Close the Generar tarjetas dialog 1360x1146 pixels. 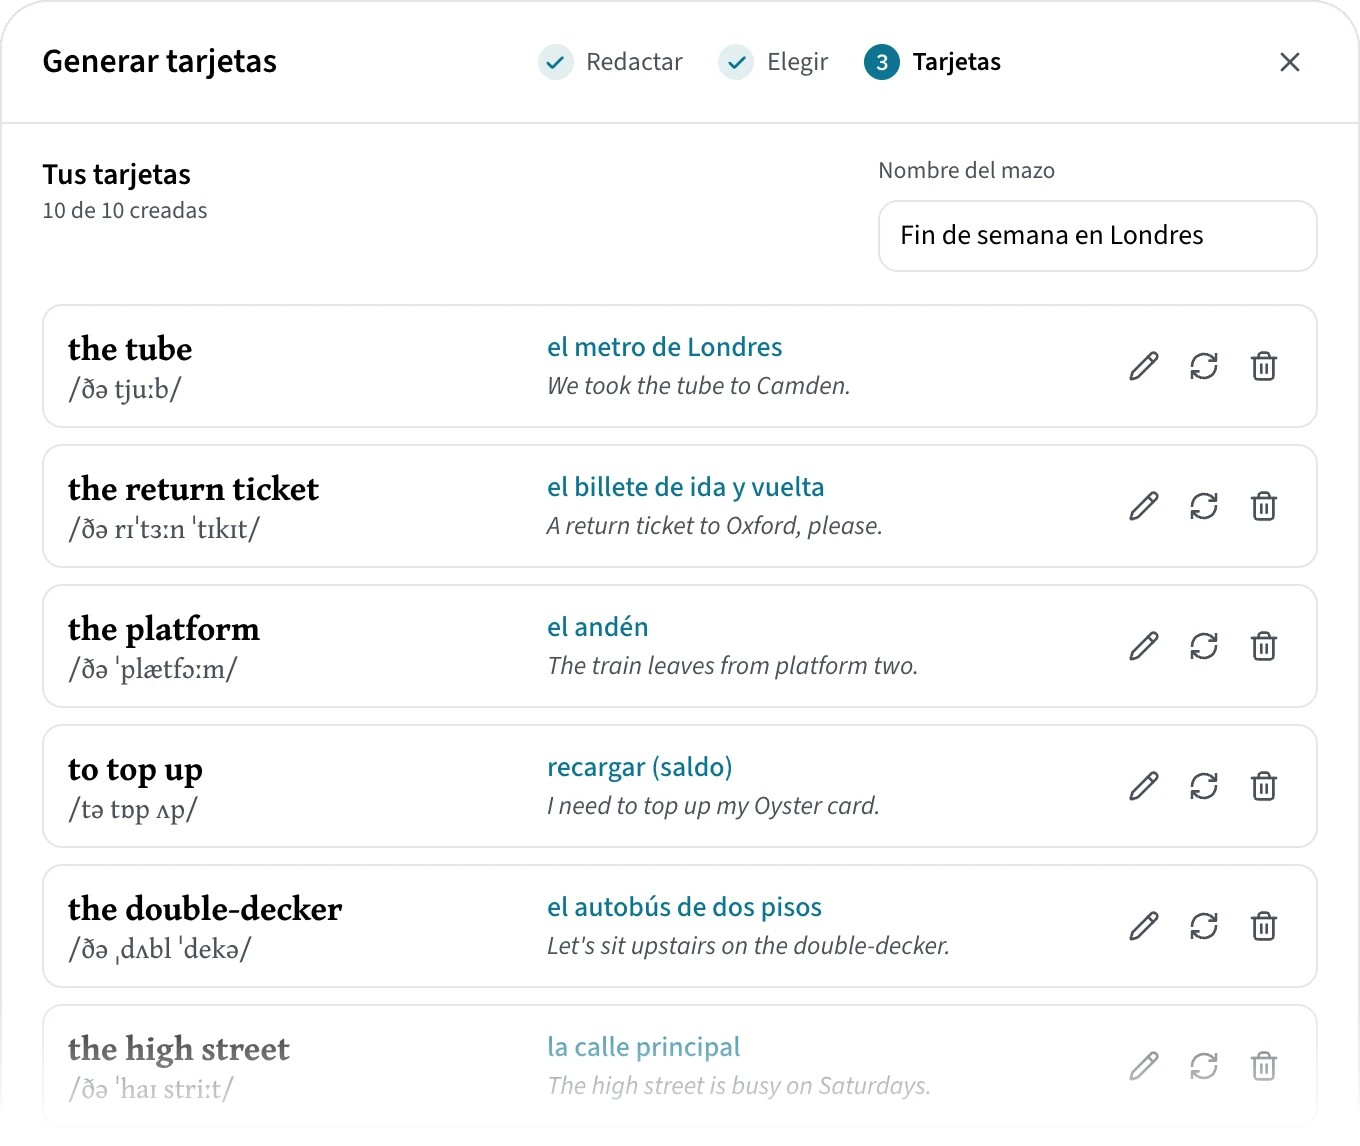[1290, 62]
